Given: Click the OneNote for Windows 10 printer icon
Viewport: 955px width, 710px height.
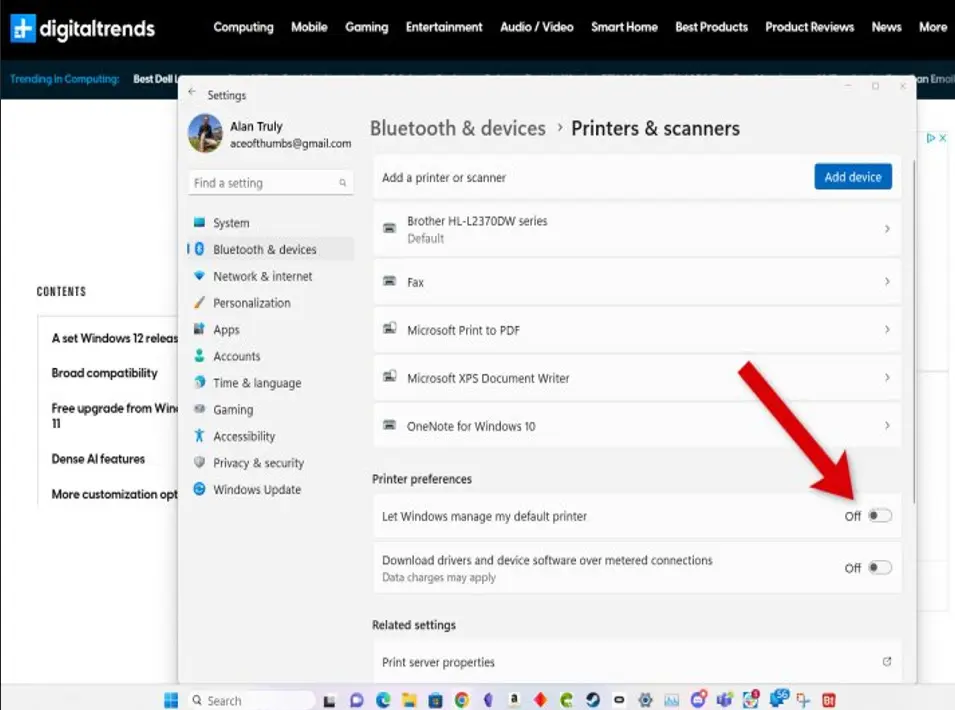Looking at the screenshot, I should click(x=390, y=424).
